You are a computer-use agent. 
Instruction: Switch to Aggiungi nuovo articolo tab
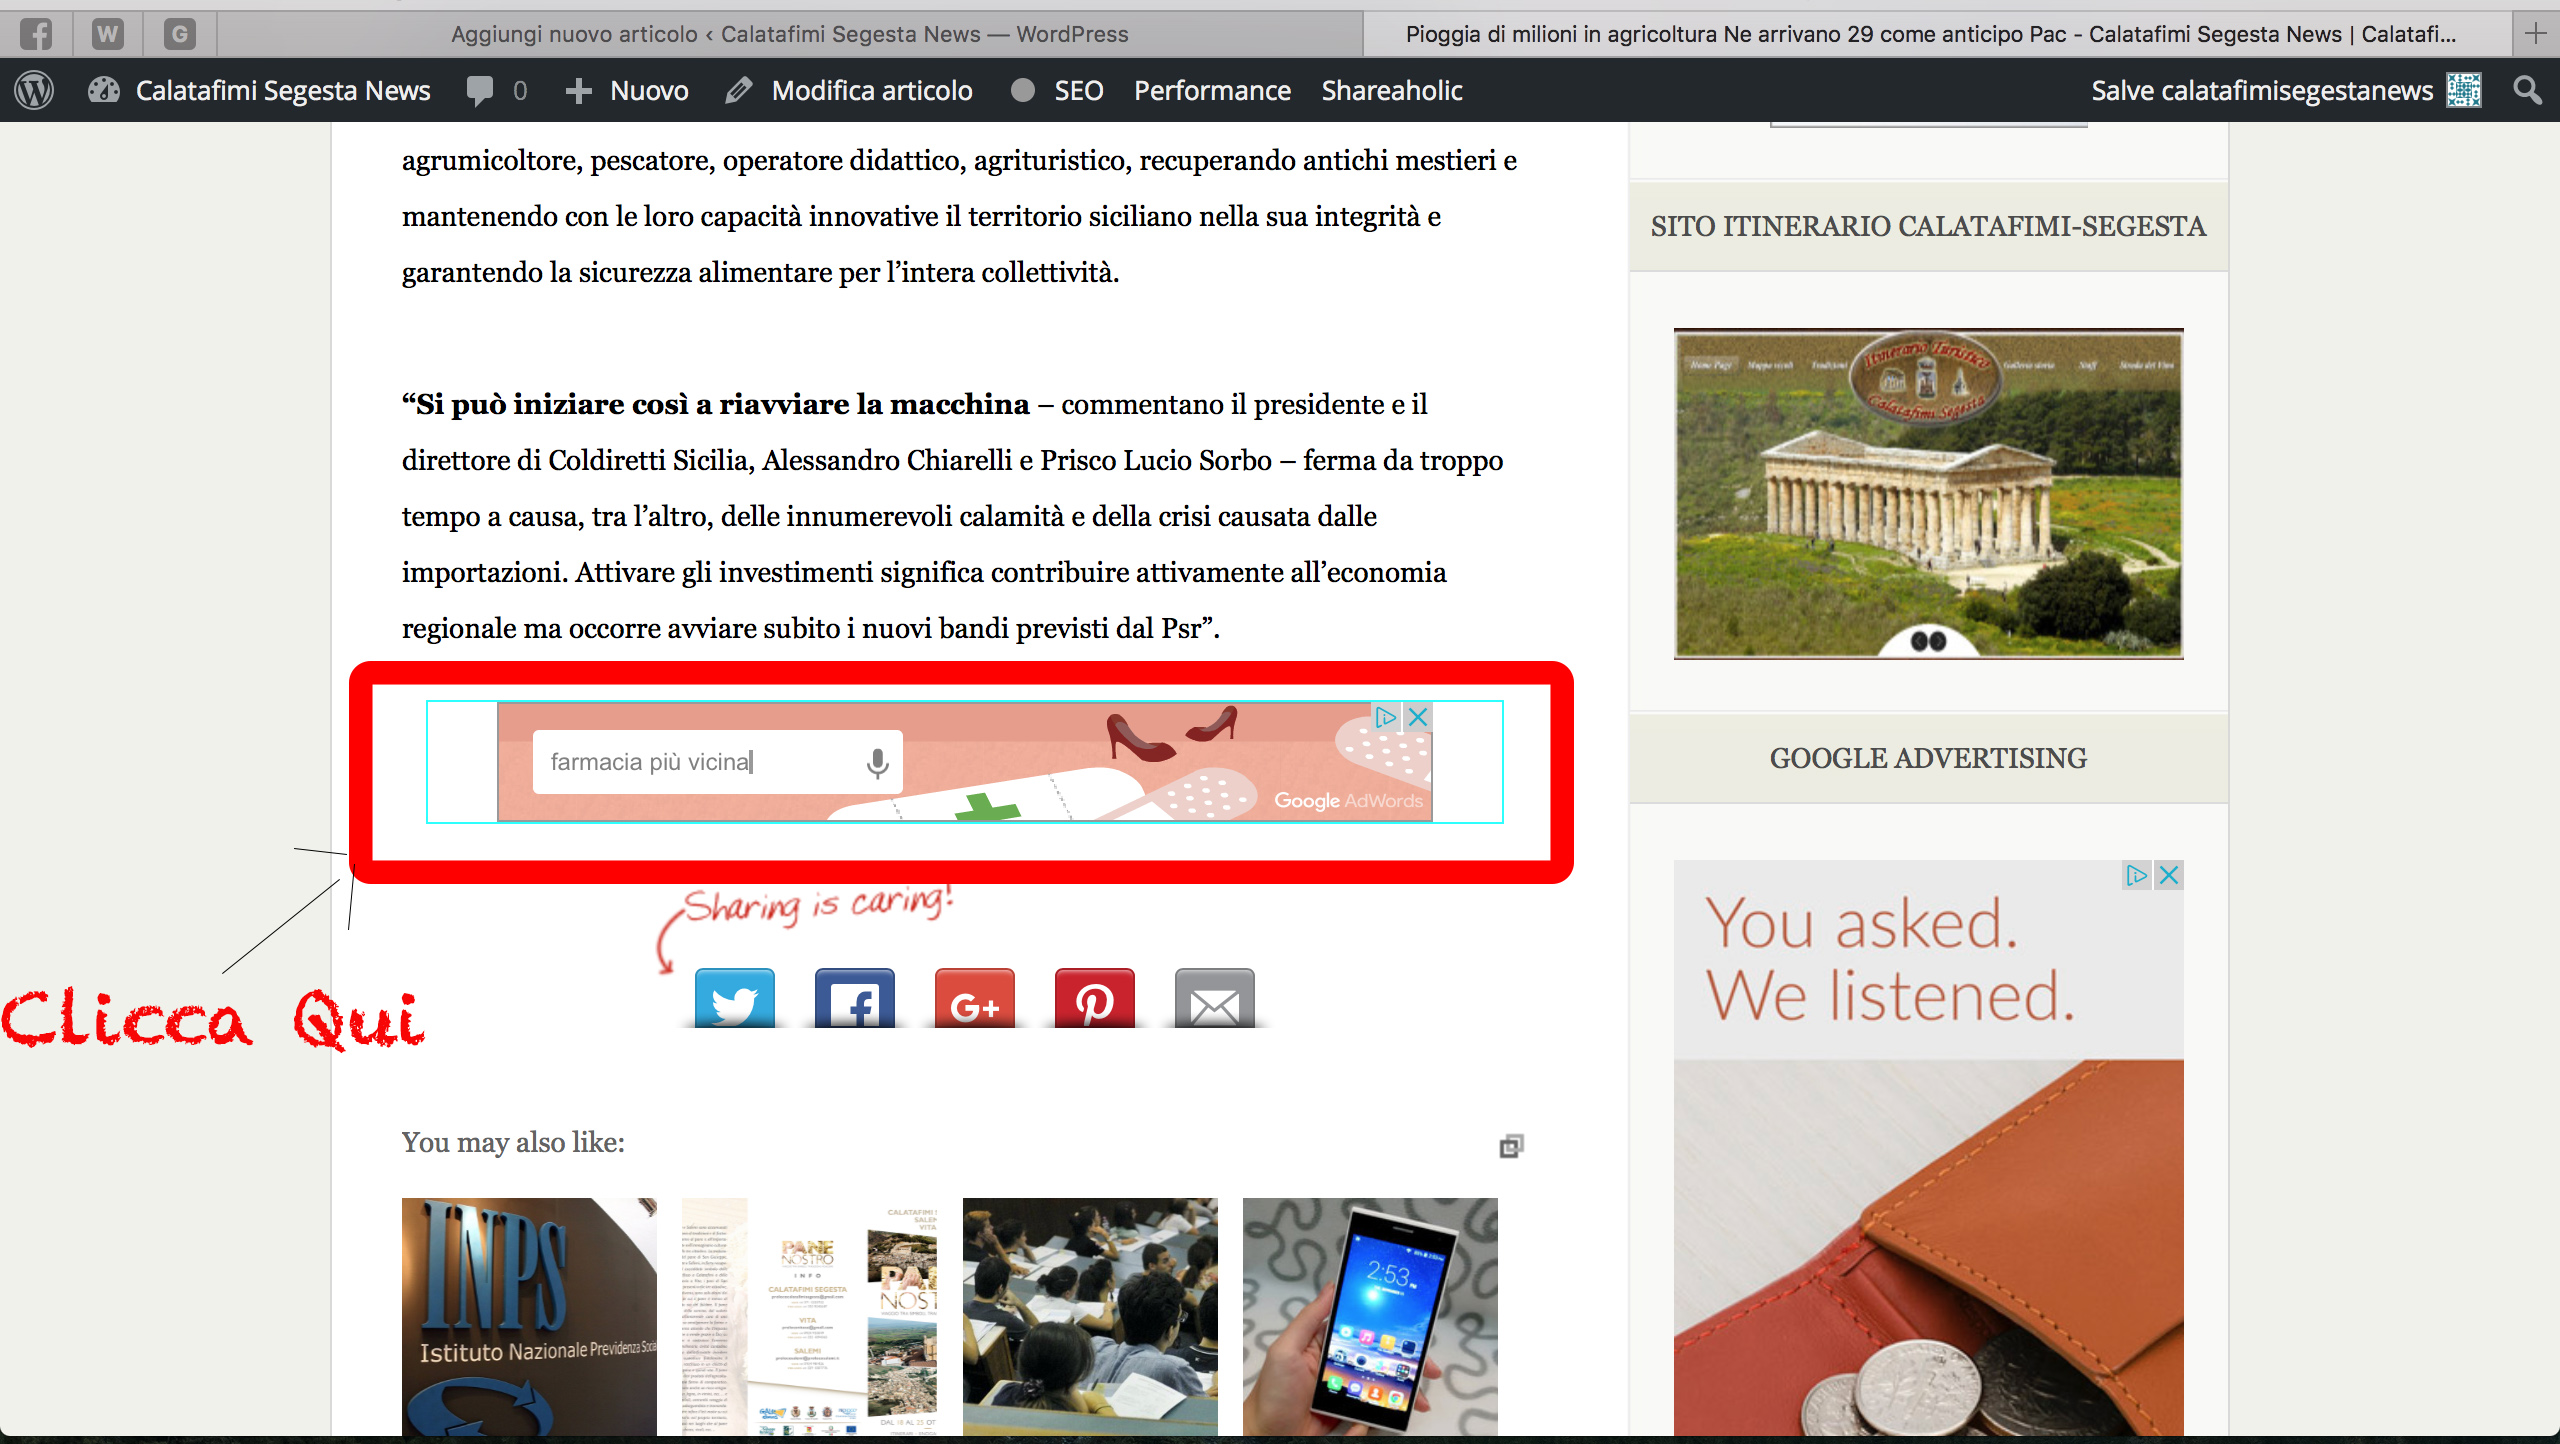pos(789,34)
